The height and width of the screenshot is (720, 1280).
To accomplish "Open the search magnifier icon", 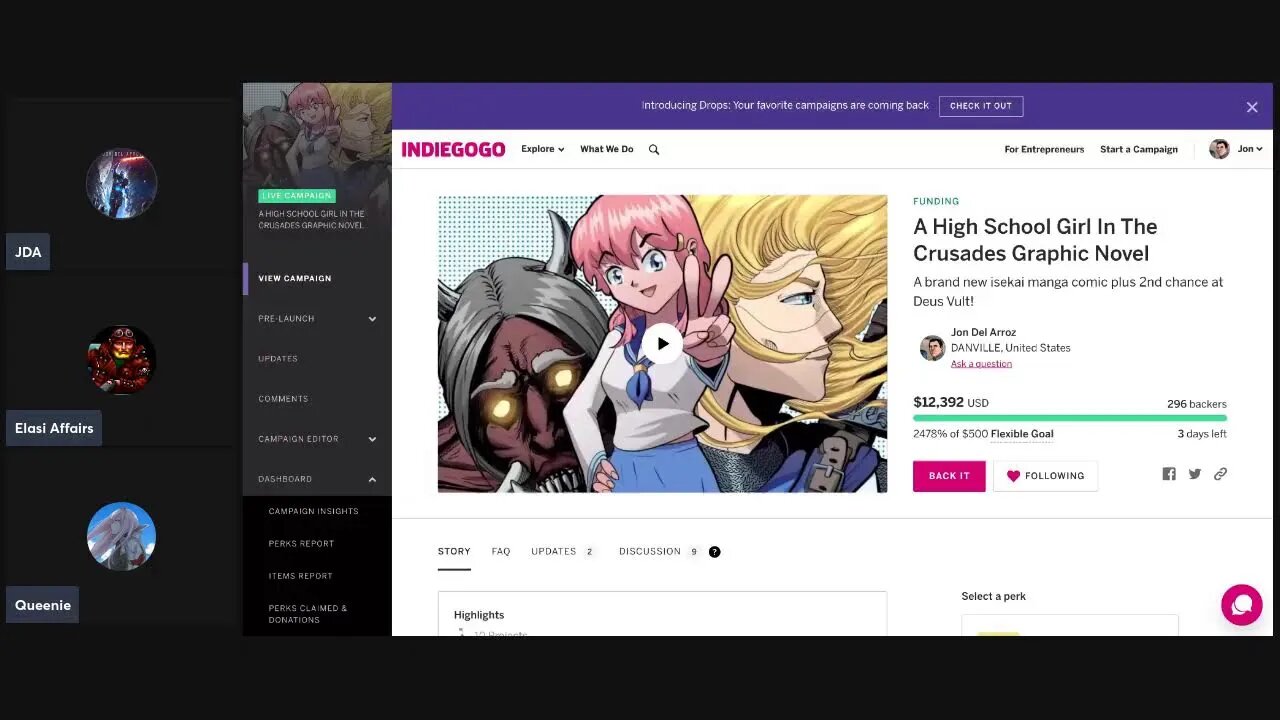I will pos(654,149).
